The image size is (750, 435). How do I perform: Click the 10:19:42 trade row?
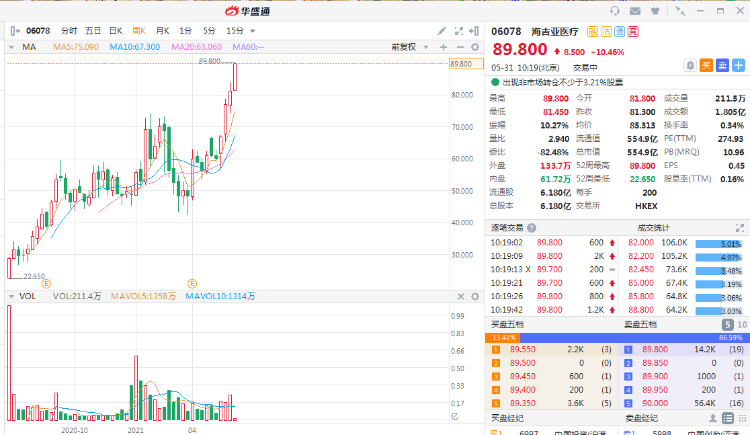click(552, 310)
